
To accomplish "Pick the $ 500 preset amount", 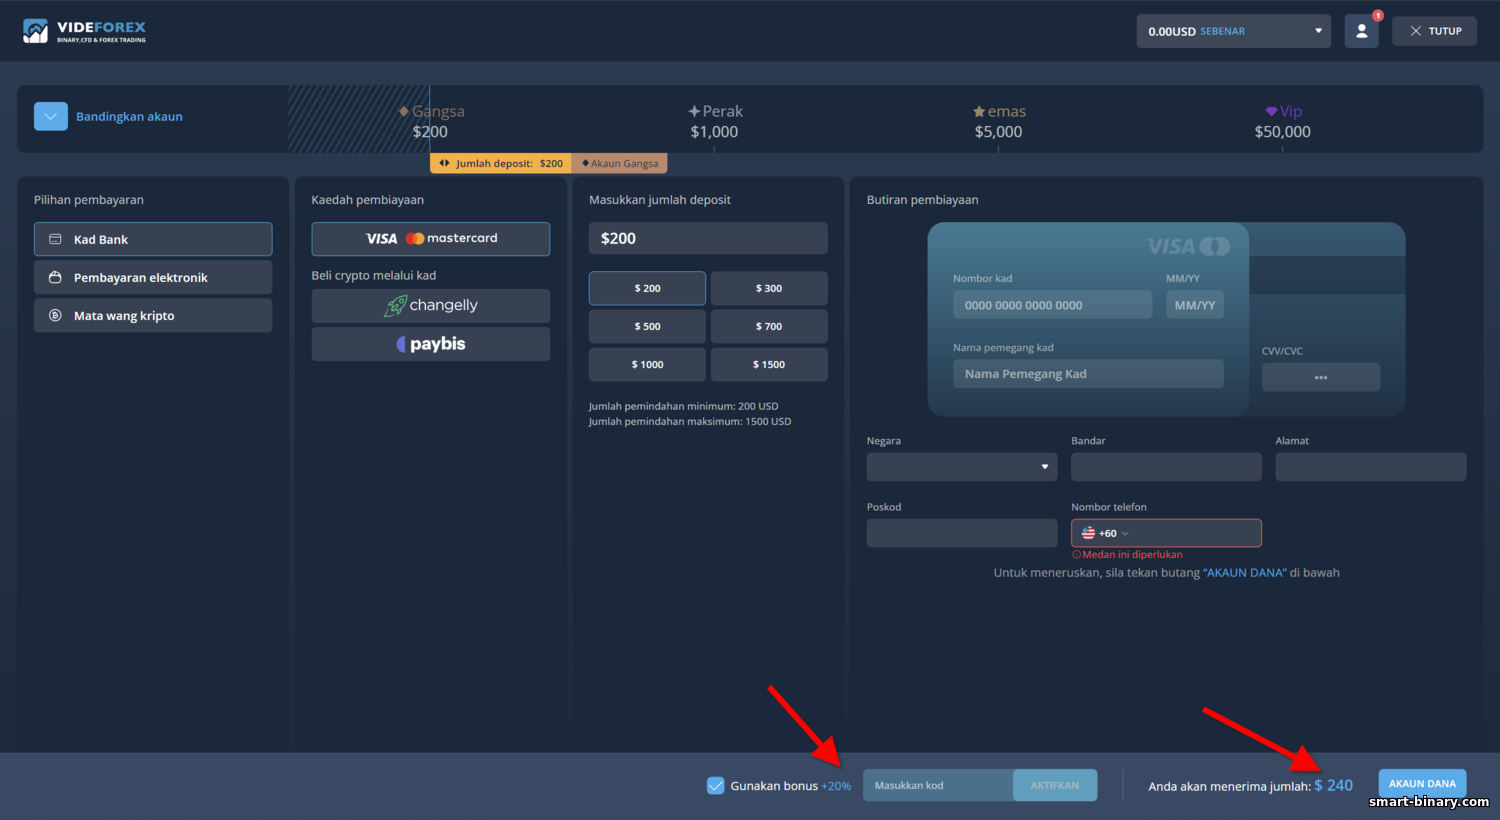I will pyautogui.click(x=647, y=326).
